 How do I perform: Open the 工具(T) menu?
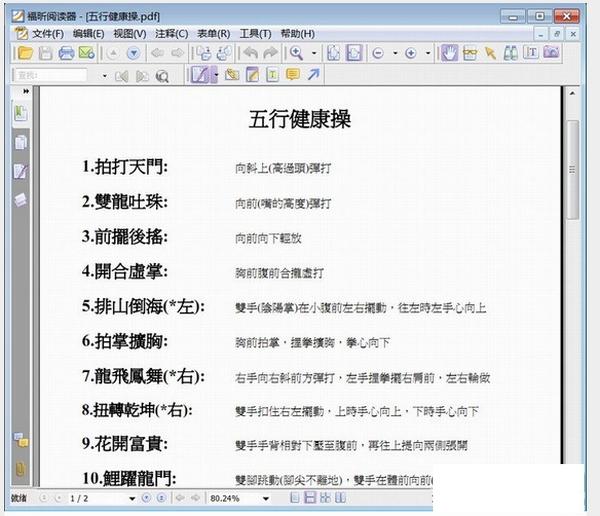coord(255,34)
